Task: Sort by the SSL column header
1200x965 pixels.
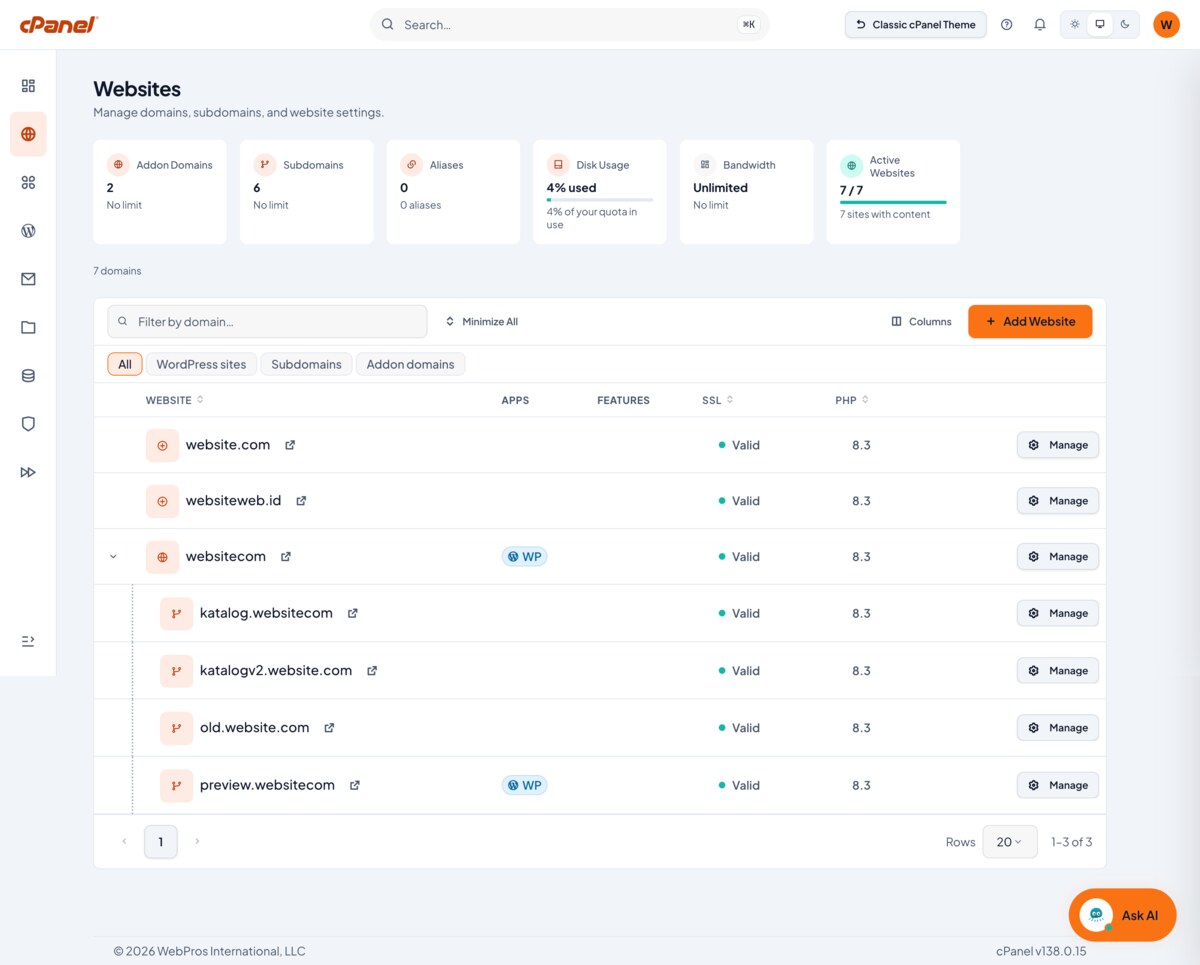Action: pos(719,400)
